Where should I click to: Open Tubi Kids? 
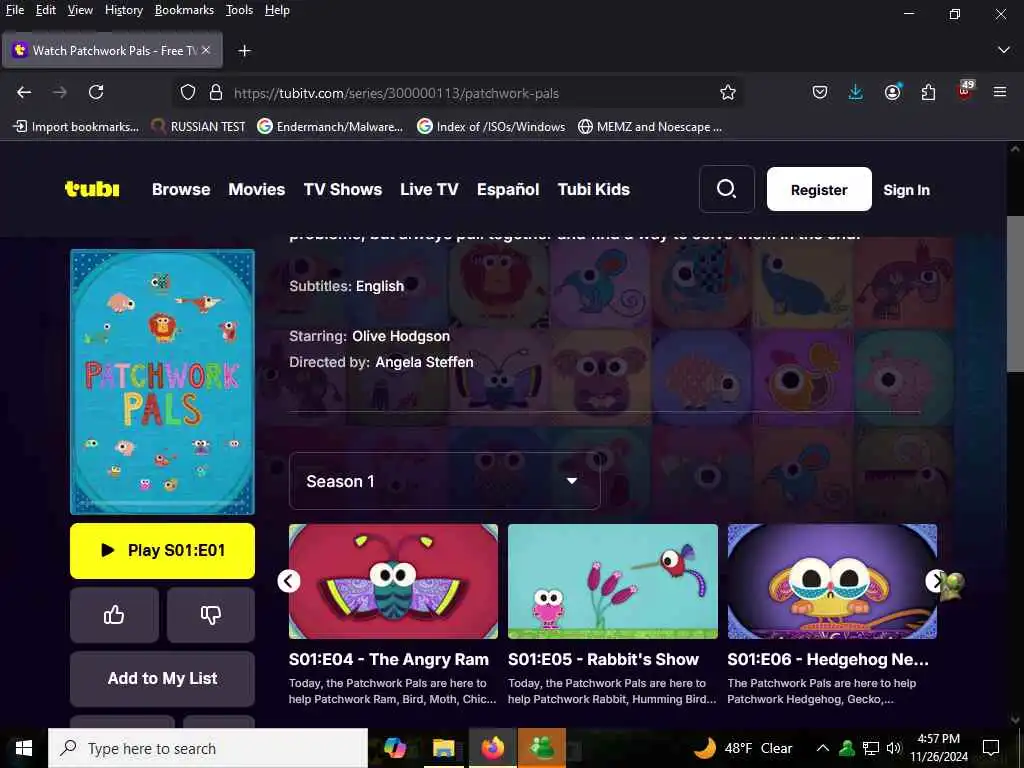(594, 189)
